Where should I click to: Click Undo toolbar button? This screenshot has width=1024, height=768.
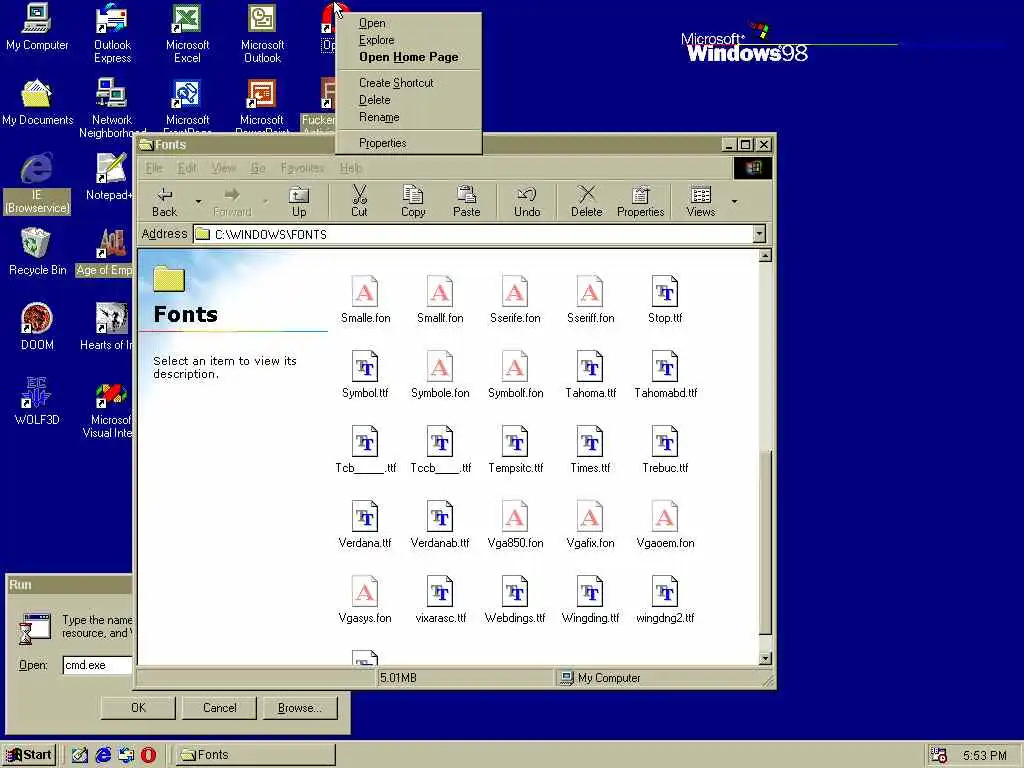[527, 201]
